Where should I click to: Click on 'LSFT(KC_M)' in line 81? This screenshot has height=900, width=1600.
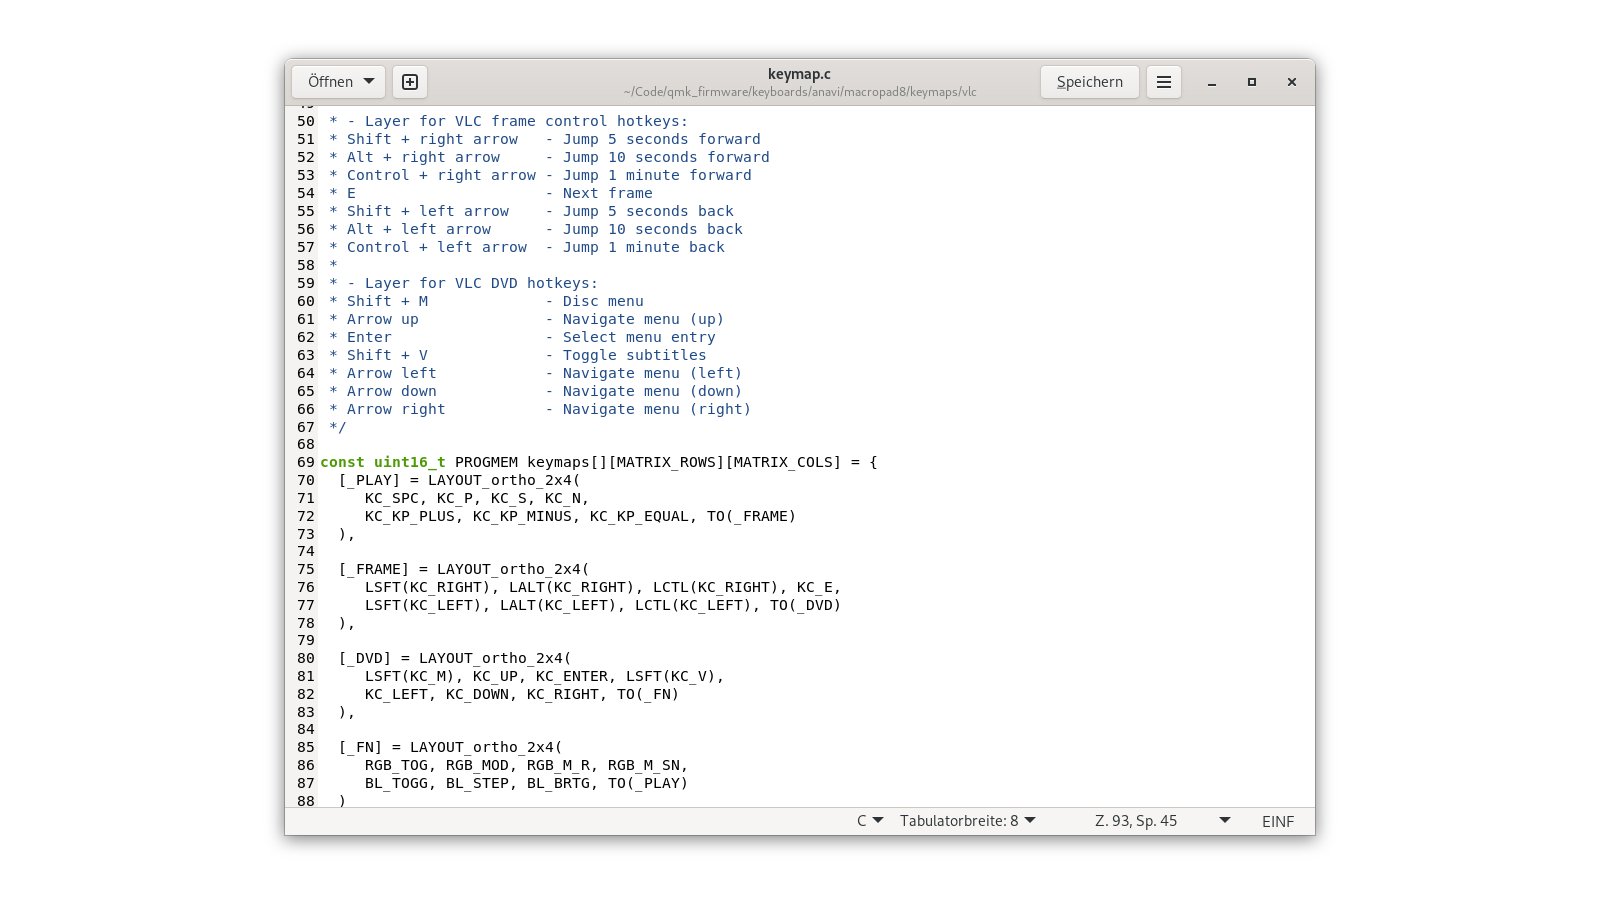tap(410, 676)
